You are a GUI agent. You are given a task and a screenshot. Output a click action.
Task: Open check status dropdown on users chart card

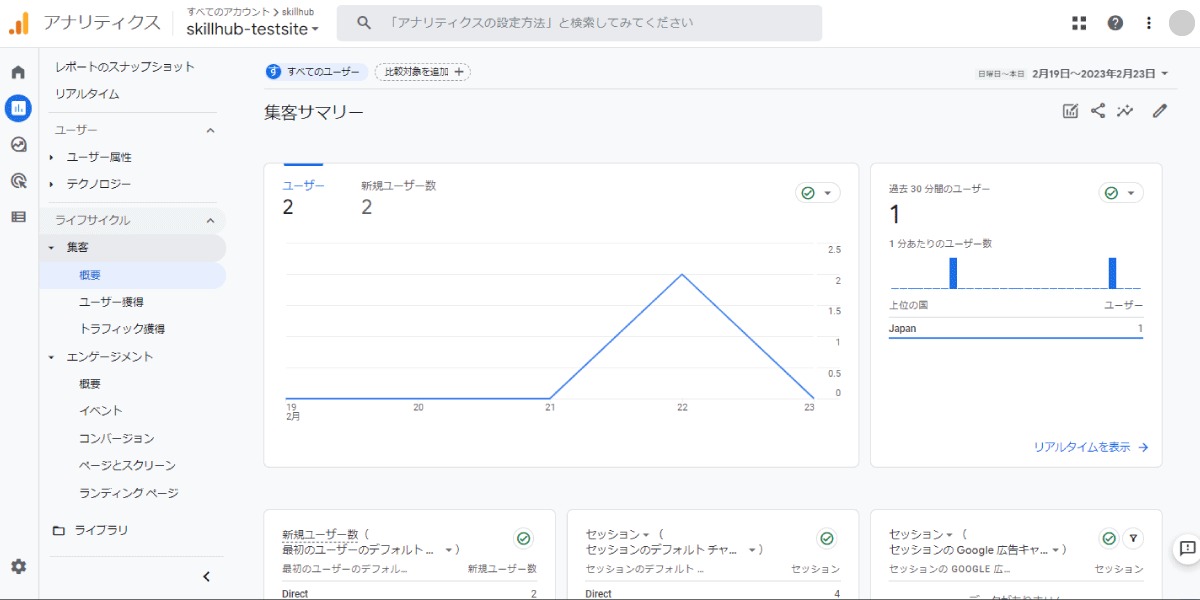tap(818, 193)
